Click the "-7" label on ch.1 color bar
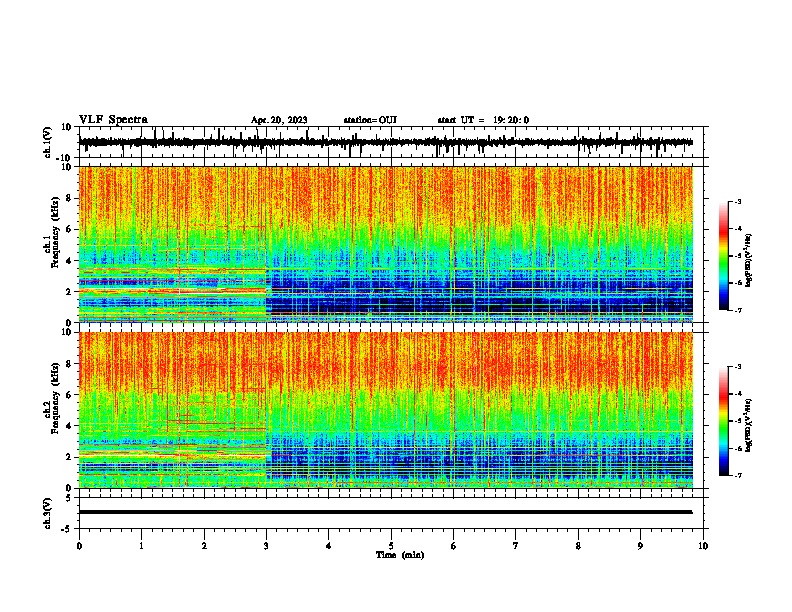The width and height of the screenshot is (792, 612). tap(738, 310)
